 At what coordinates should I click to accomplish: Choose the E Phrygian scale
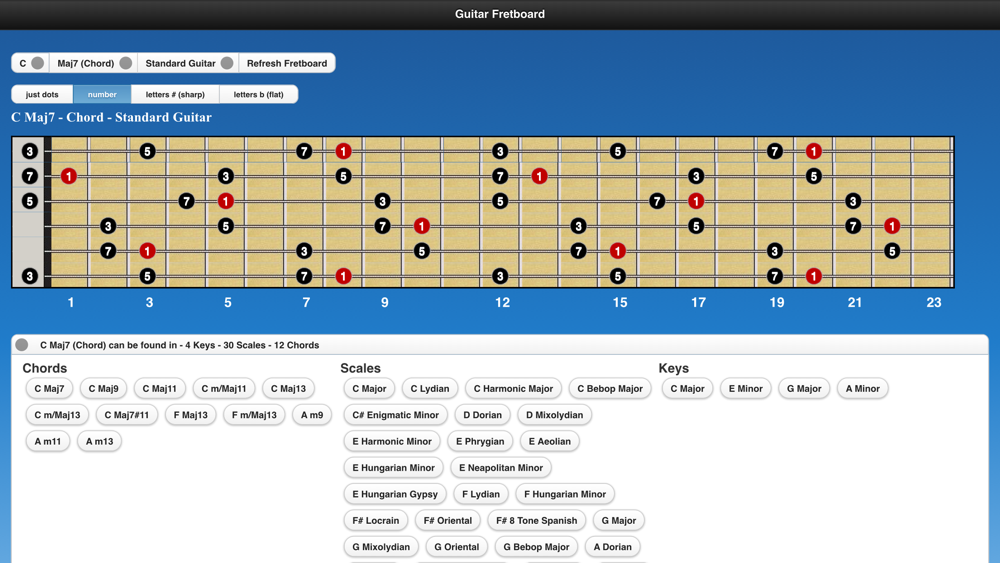480,441
